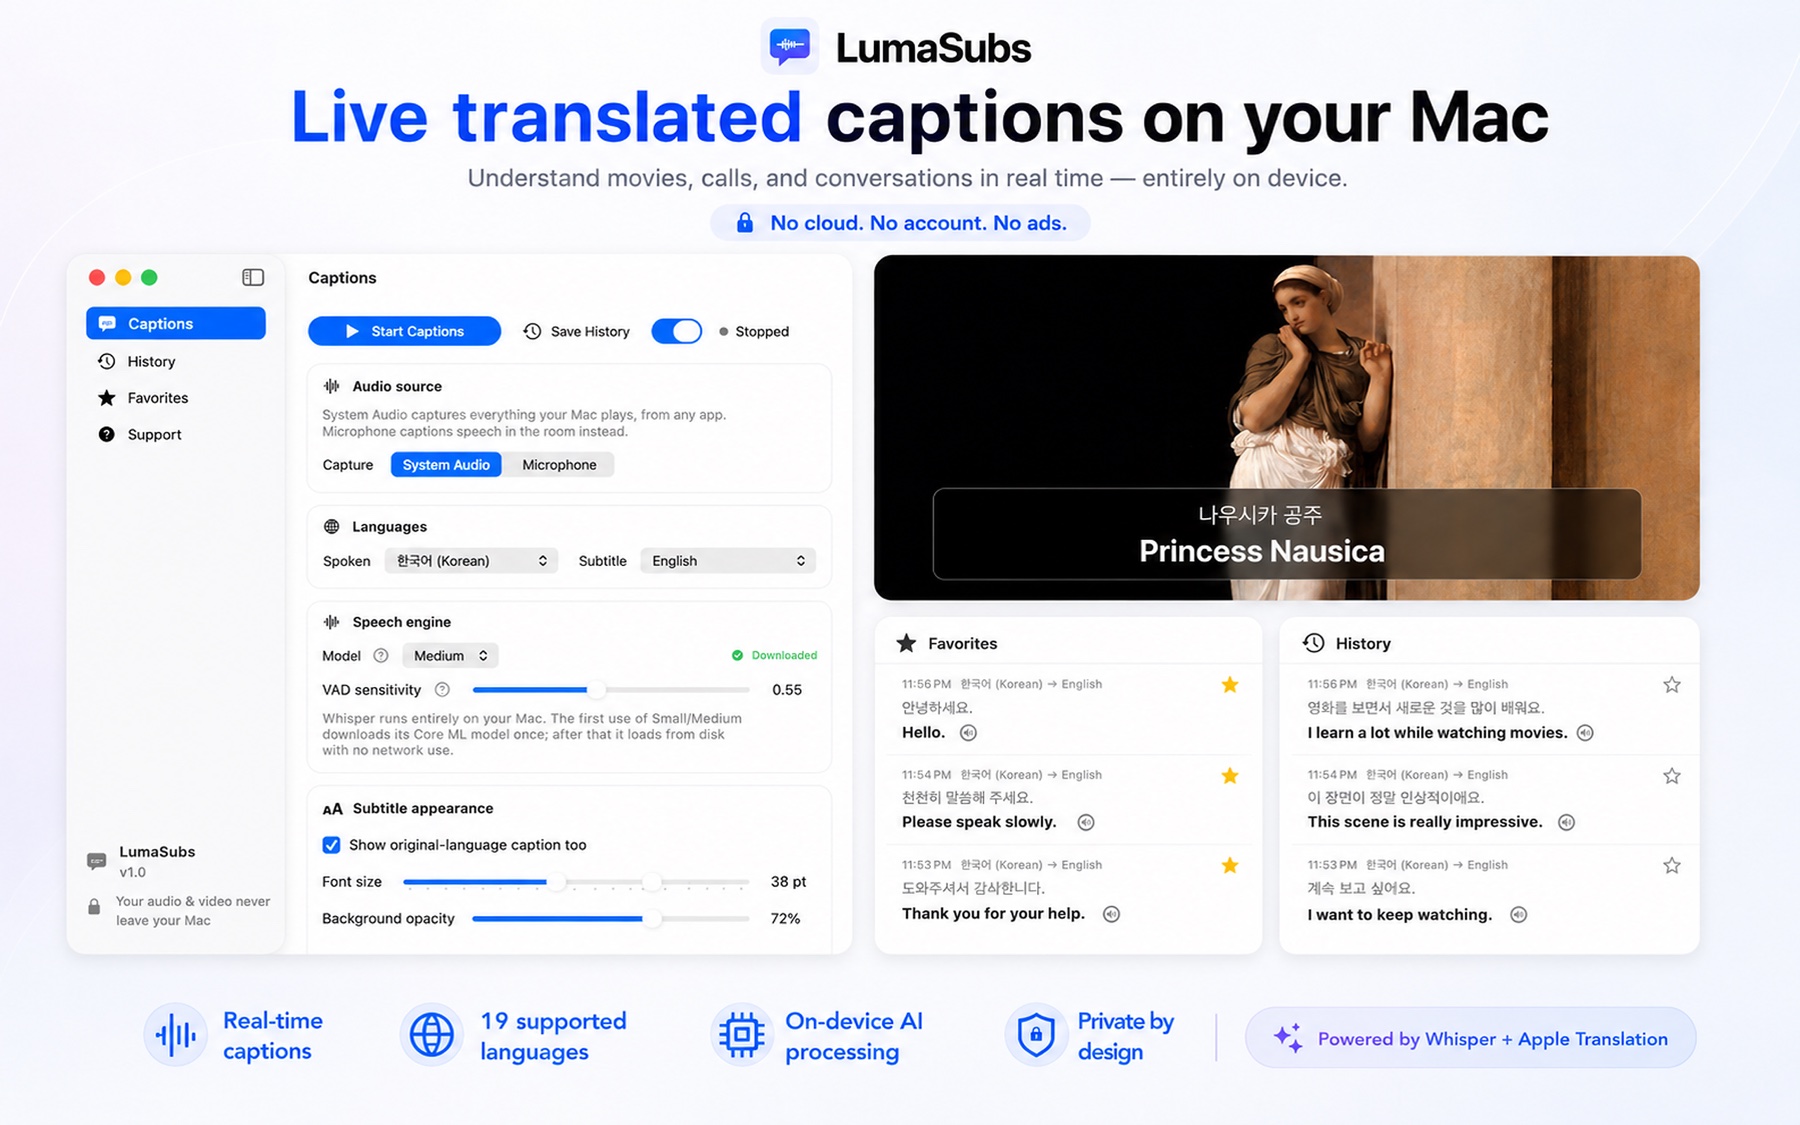Open the Subtitle language dropdown
Image resolution: width=1800 pixels, height=1125 pixels.
point(728,561)
